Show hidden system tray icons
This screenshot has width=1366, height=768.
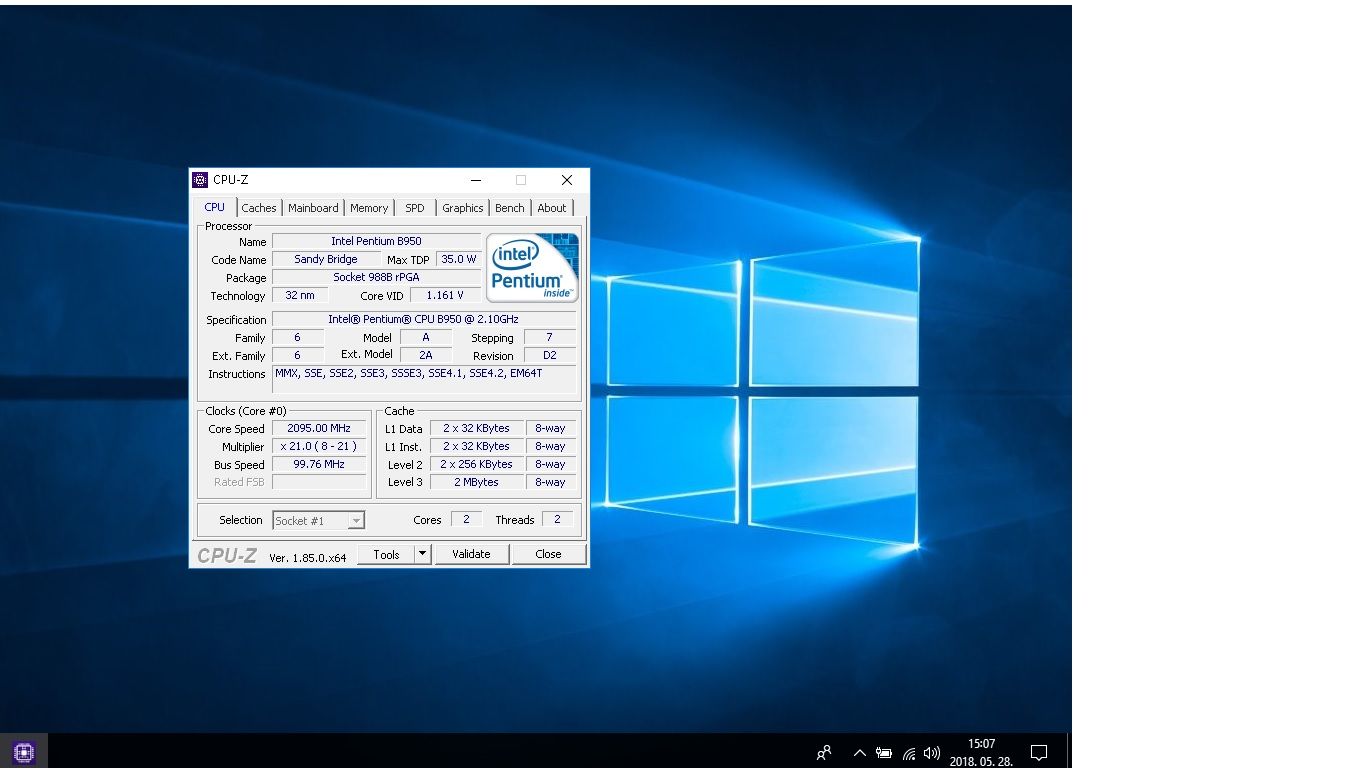[x=859, y=753]
